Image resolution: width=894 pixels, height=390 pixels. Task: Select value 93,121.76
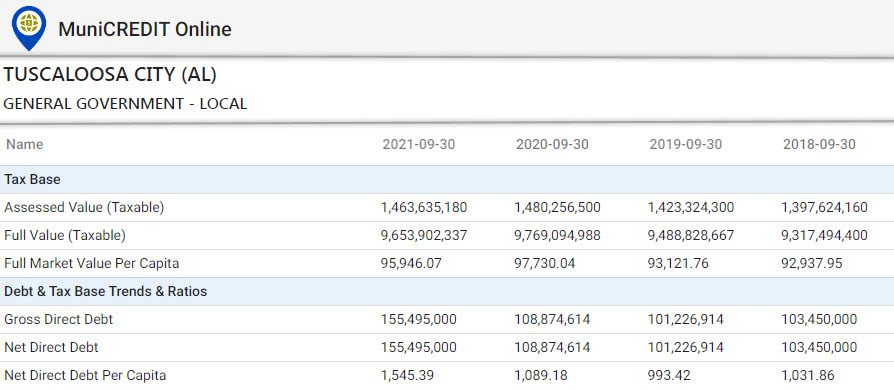pos(678,263)
